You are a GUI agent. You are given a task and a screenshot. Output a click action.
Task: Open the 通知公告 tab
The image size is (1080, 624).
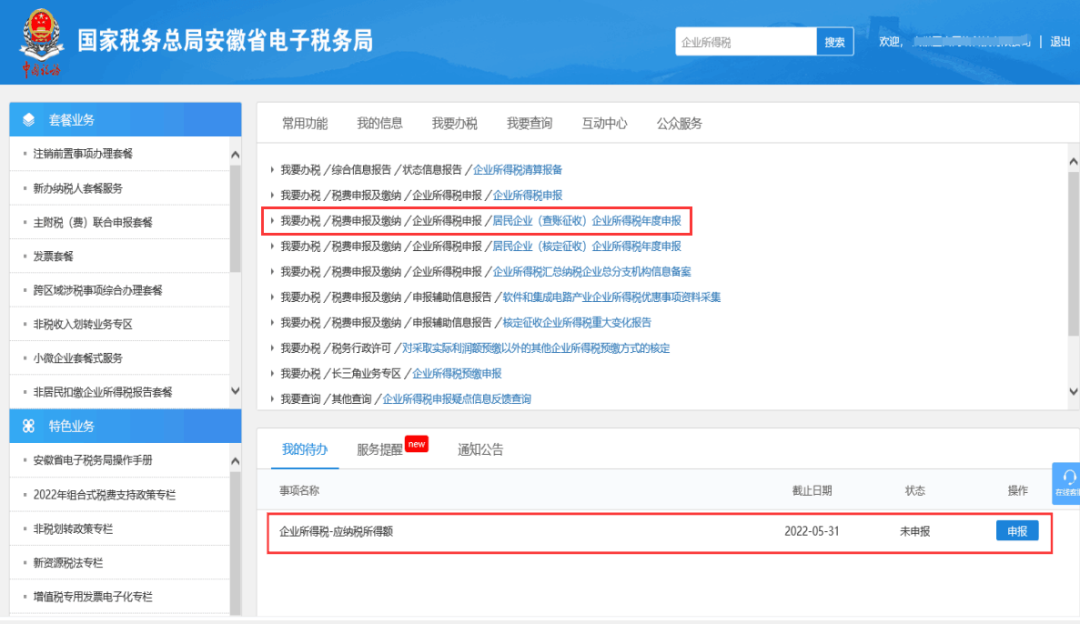(481, 450)
